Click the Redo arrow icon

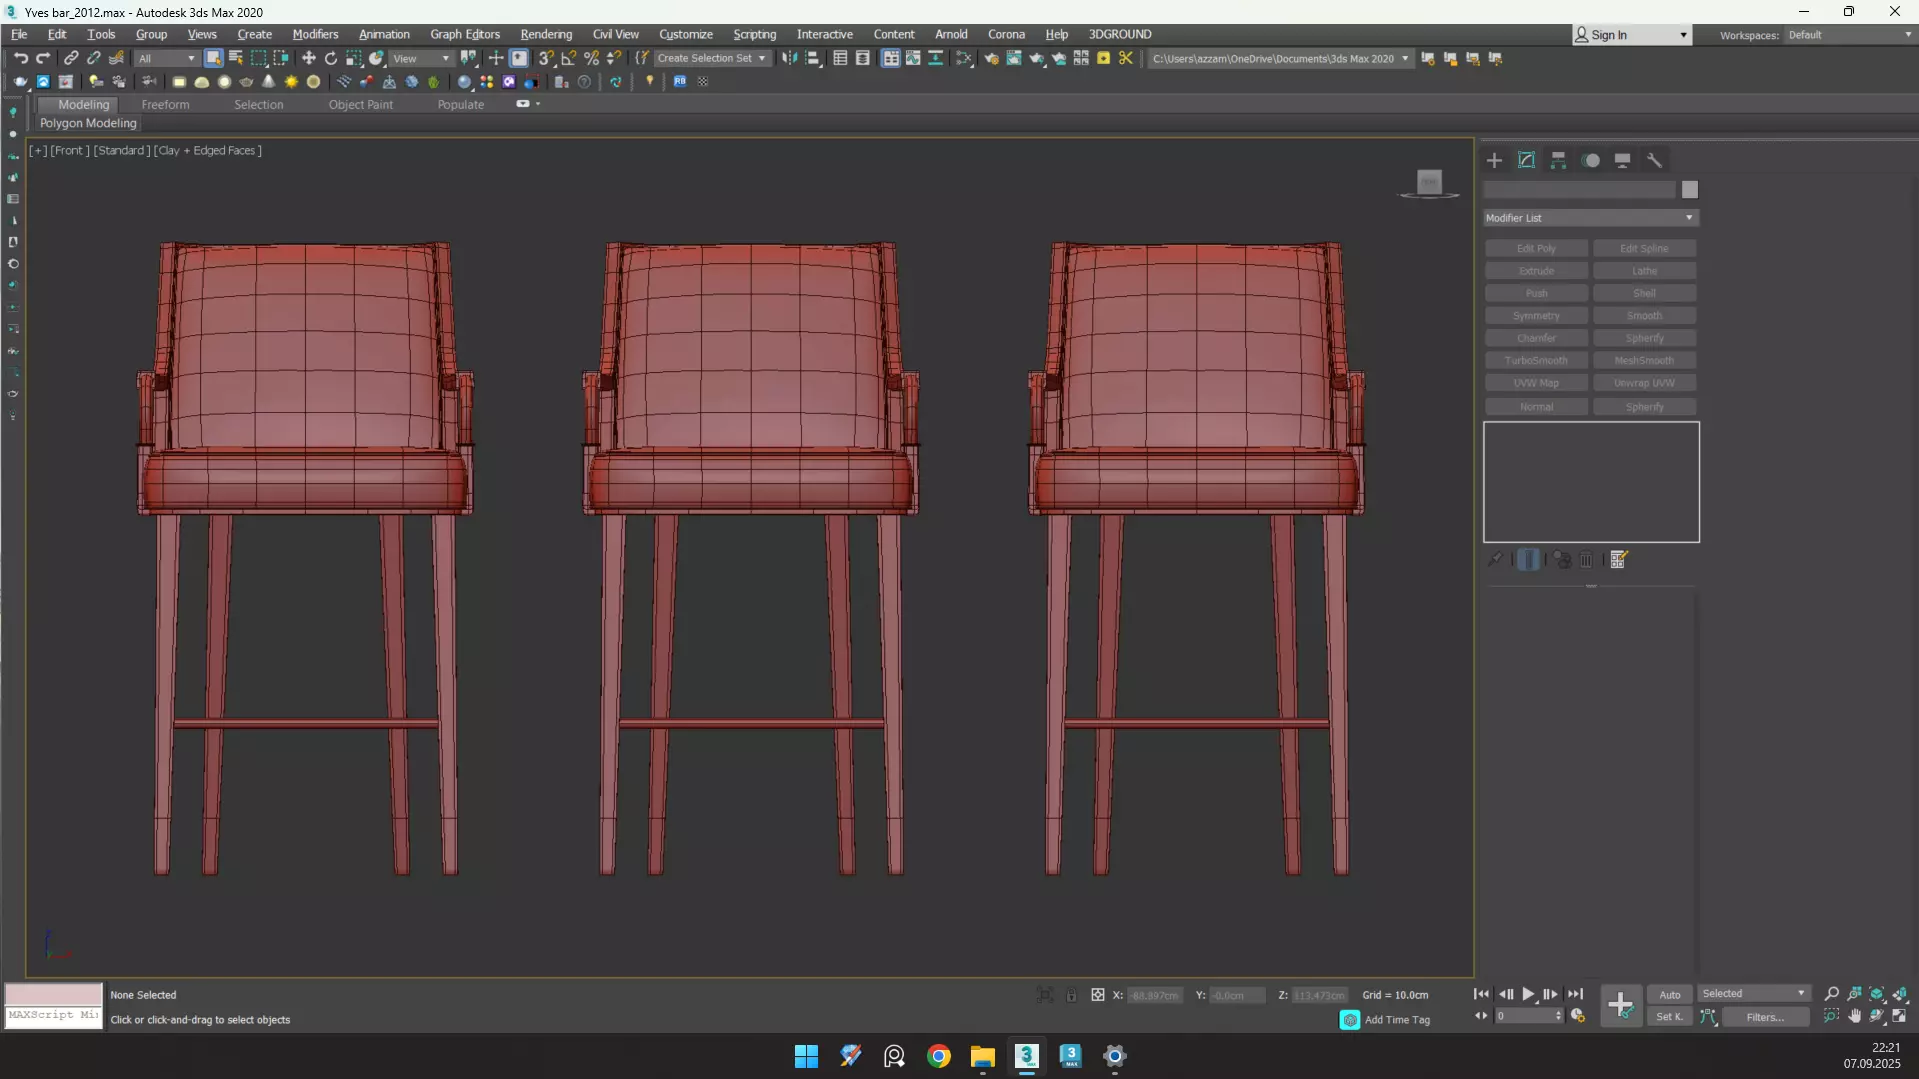point(43,58)
